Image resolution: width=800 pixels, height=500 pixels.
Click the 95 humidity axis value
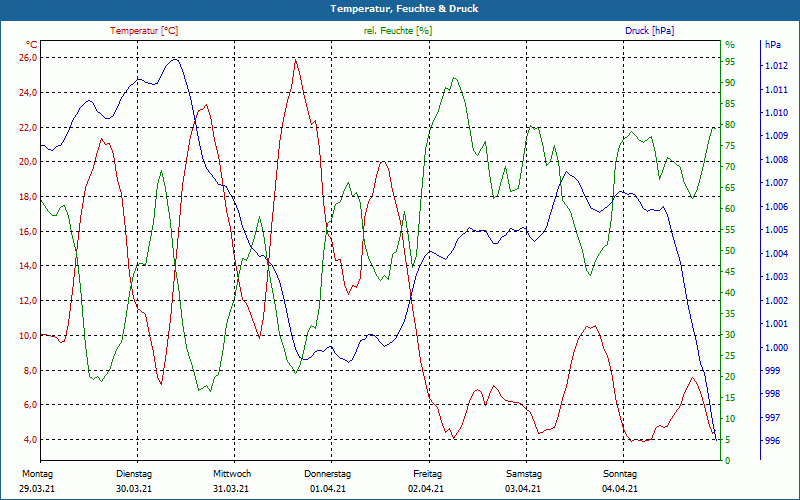(730, 62)
